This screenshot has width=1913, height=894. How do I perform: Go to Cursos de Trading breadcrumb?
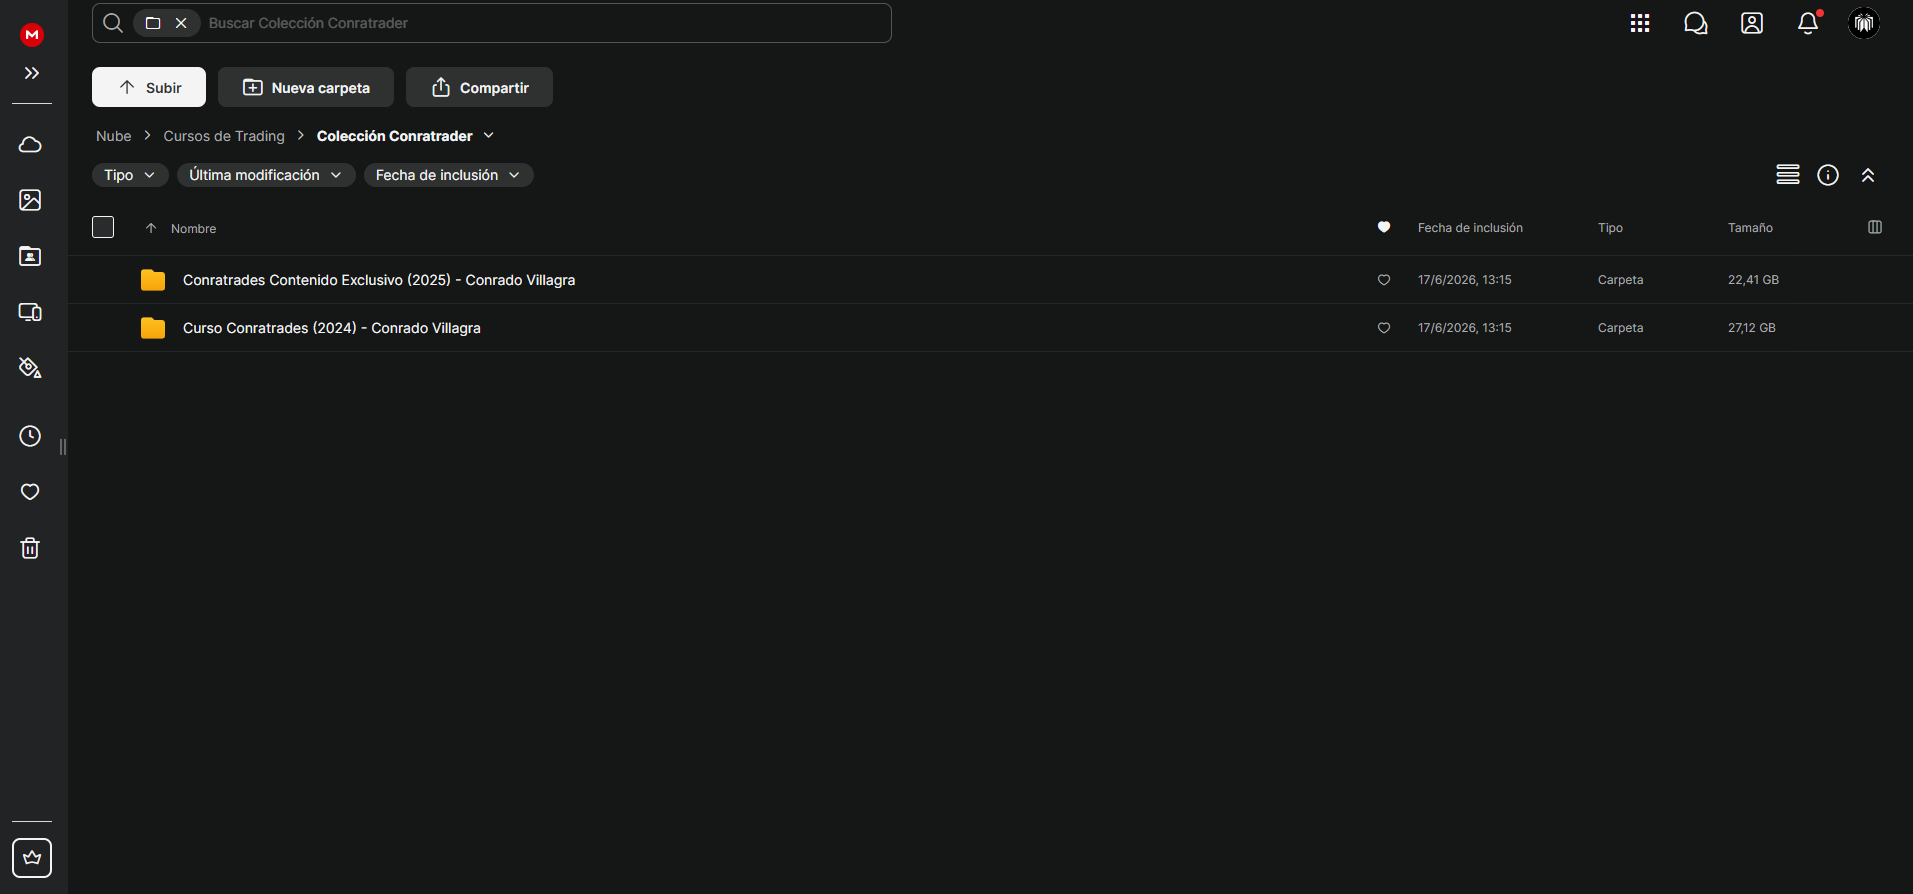(224, 136)
